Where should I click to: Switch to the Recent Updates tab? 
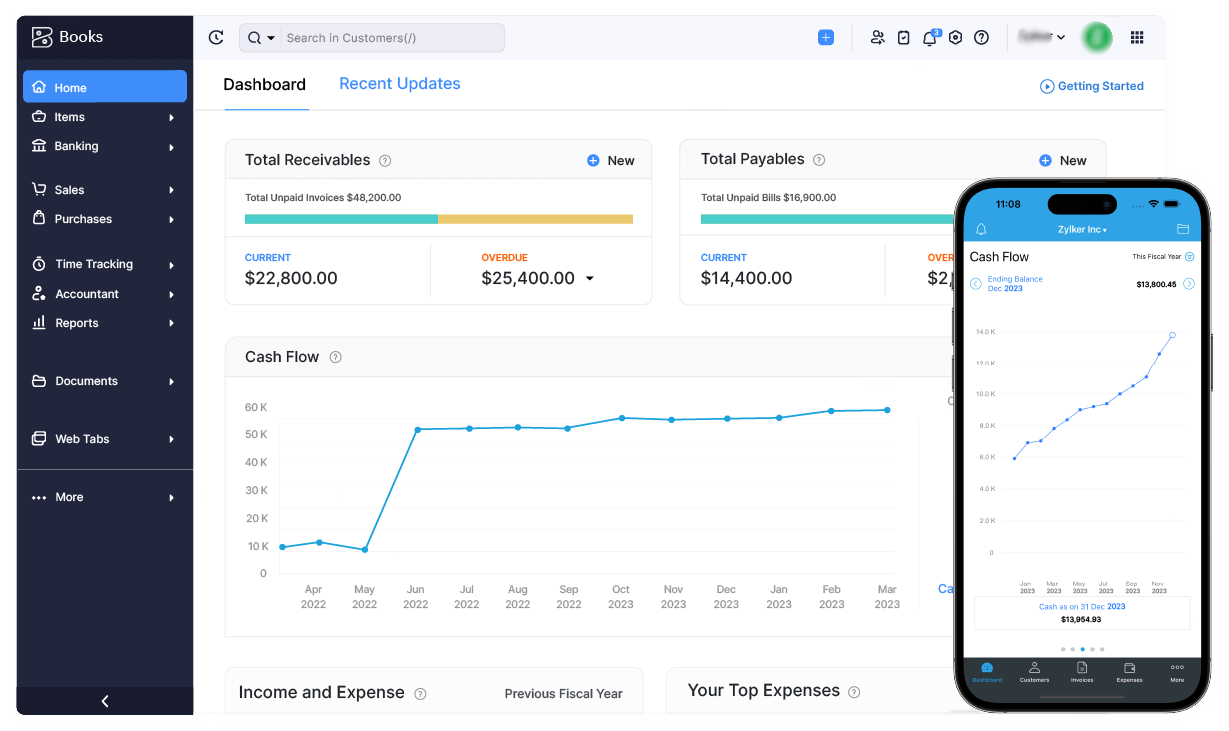tap(399, 84)
